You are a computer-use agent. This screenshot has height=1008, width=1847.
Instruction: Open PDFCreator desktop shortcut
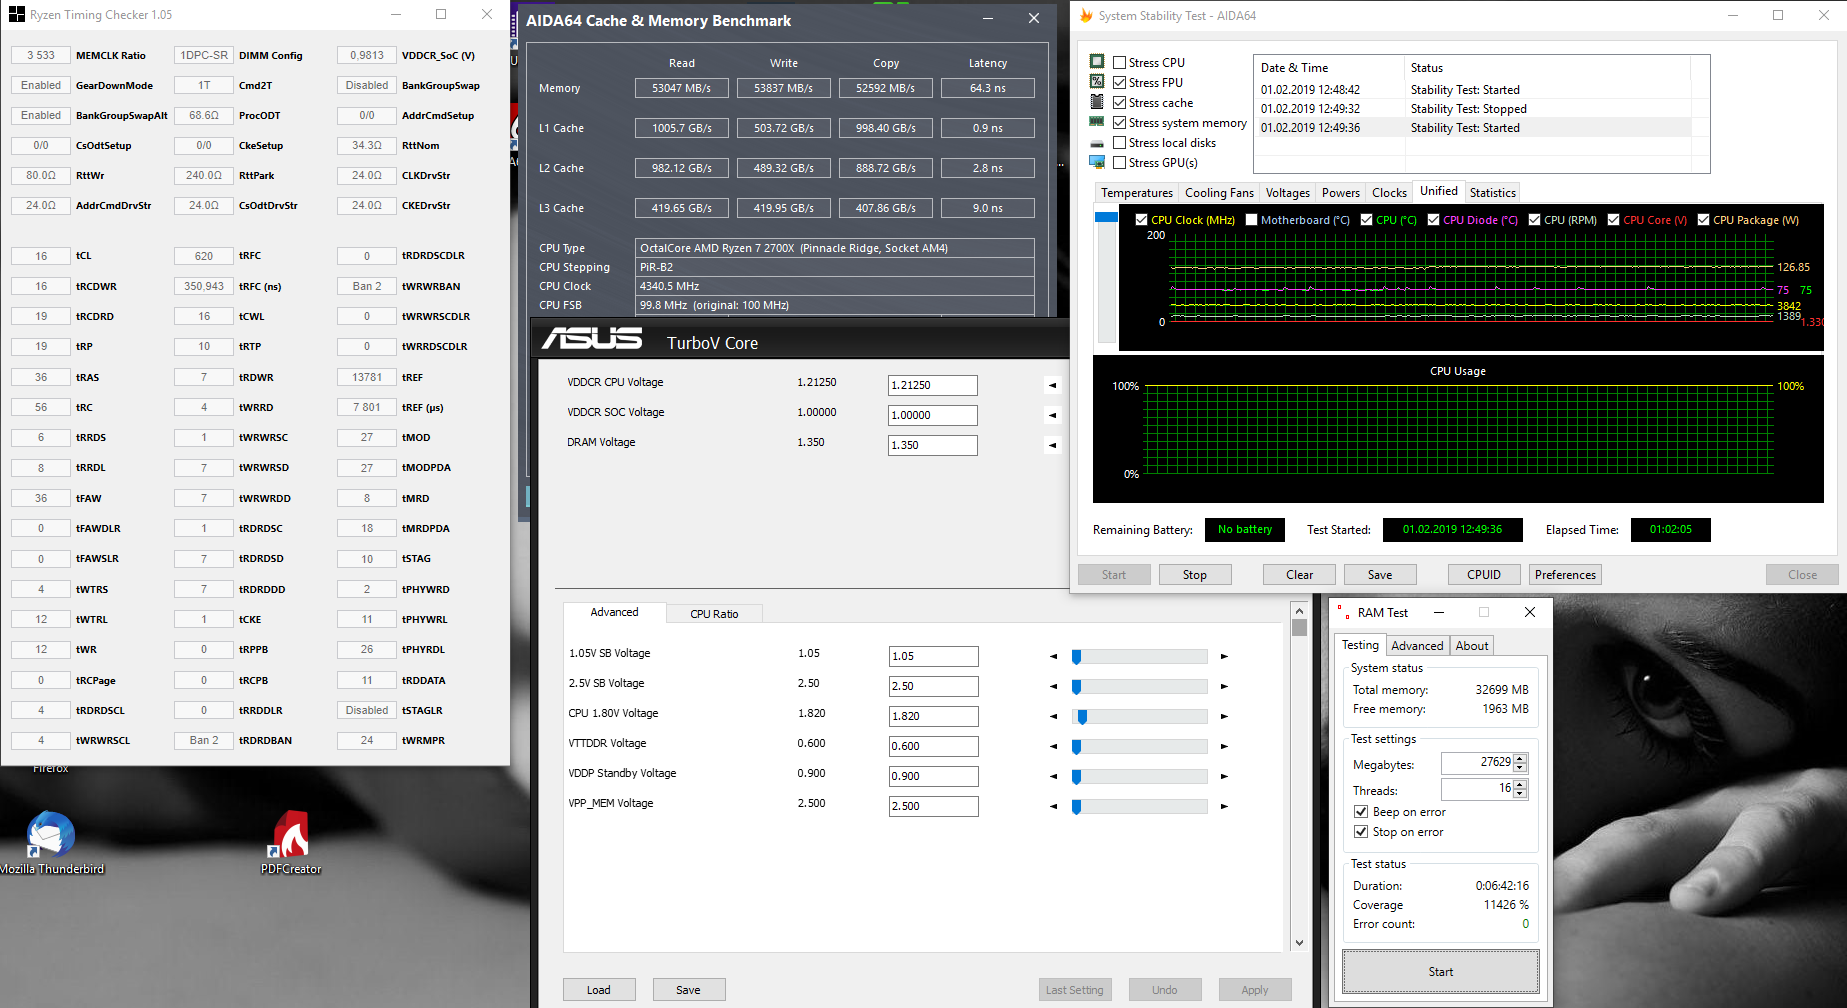point(291,842)
